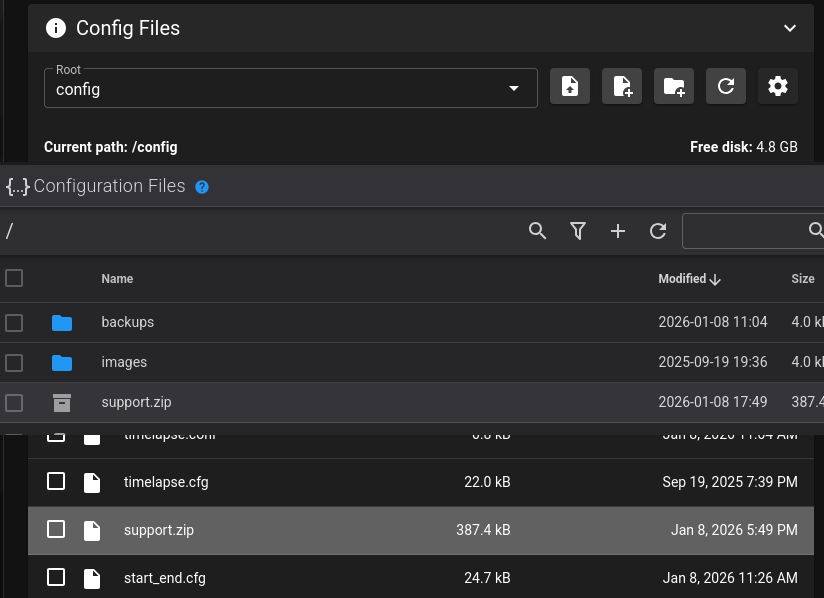This screenshot has width=824, height=598.
Task: Click the search magnifier in Configuration Files toolbar
Action: pos(537,231)
